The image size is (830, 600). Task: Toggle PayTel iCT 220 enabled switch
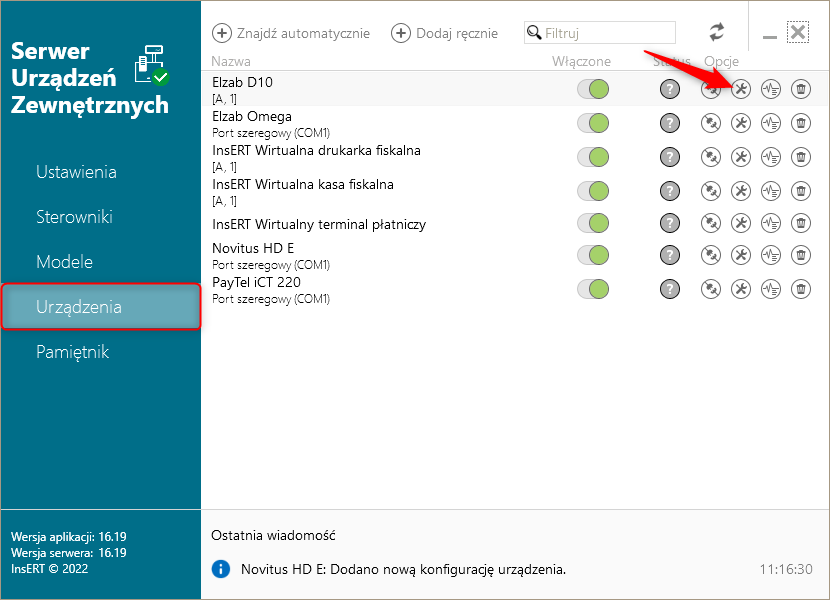click(x=593, y=289)
